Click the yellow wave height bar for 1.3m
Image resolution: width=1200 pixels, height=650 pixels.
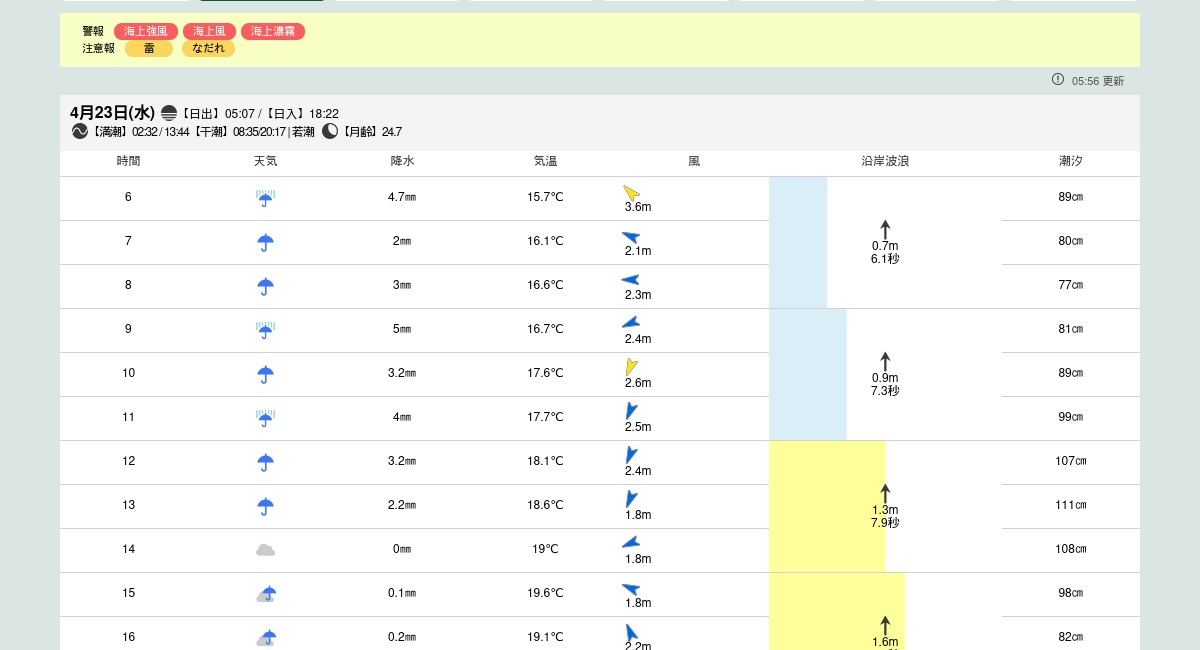[x=826, y=506]
